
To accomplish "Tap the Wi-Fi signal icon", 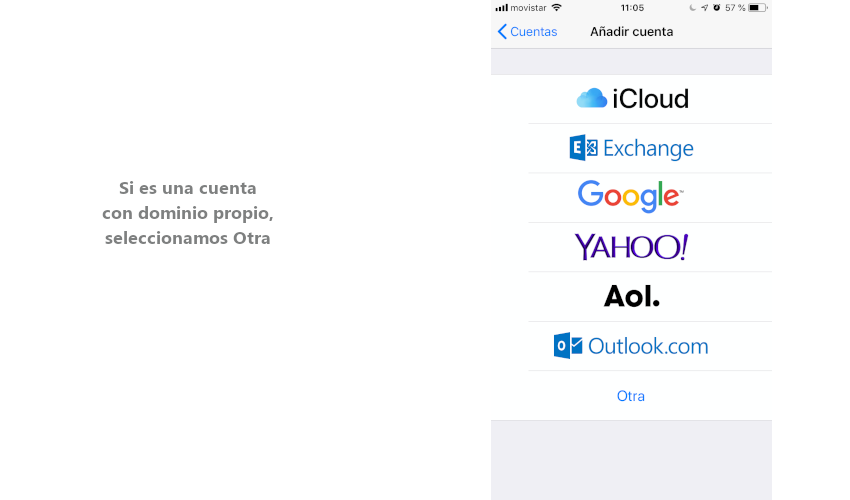I will pyautogui.click(x=557, y=8).
